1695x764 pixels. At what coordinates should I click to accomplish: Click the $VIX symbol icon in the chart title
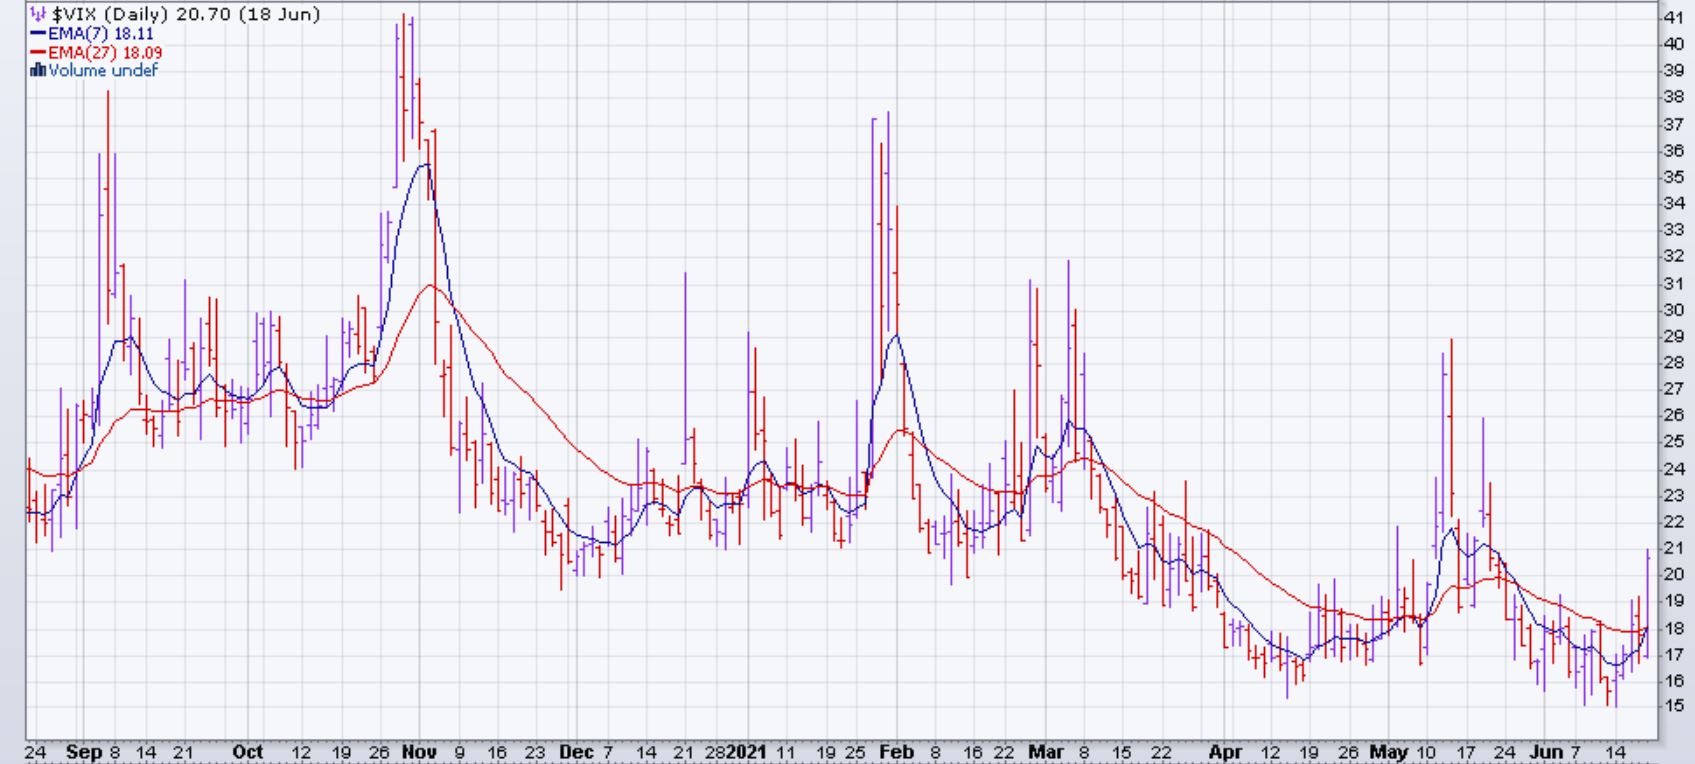pos(37,14)
